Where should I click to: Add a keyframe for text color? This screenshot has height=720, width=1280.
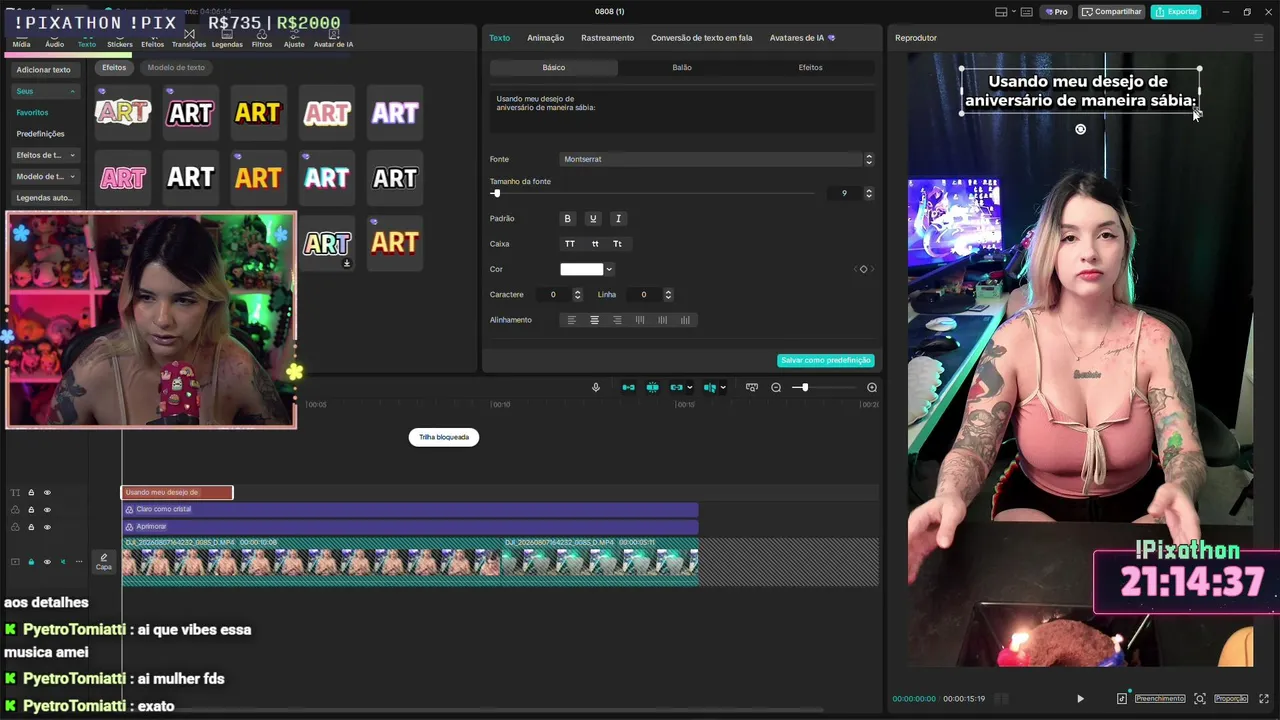pyautogui.click(x=864, y=269)
